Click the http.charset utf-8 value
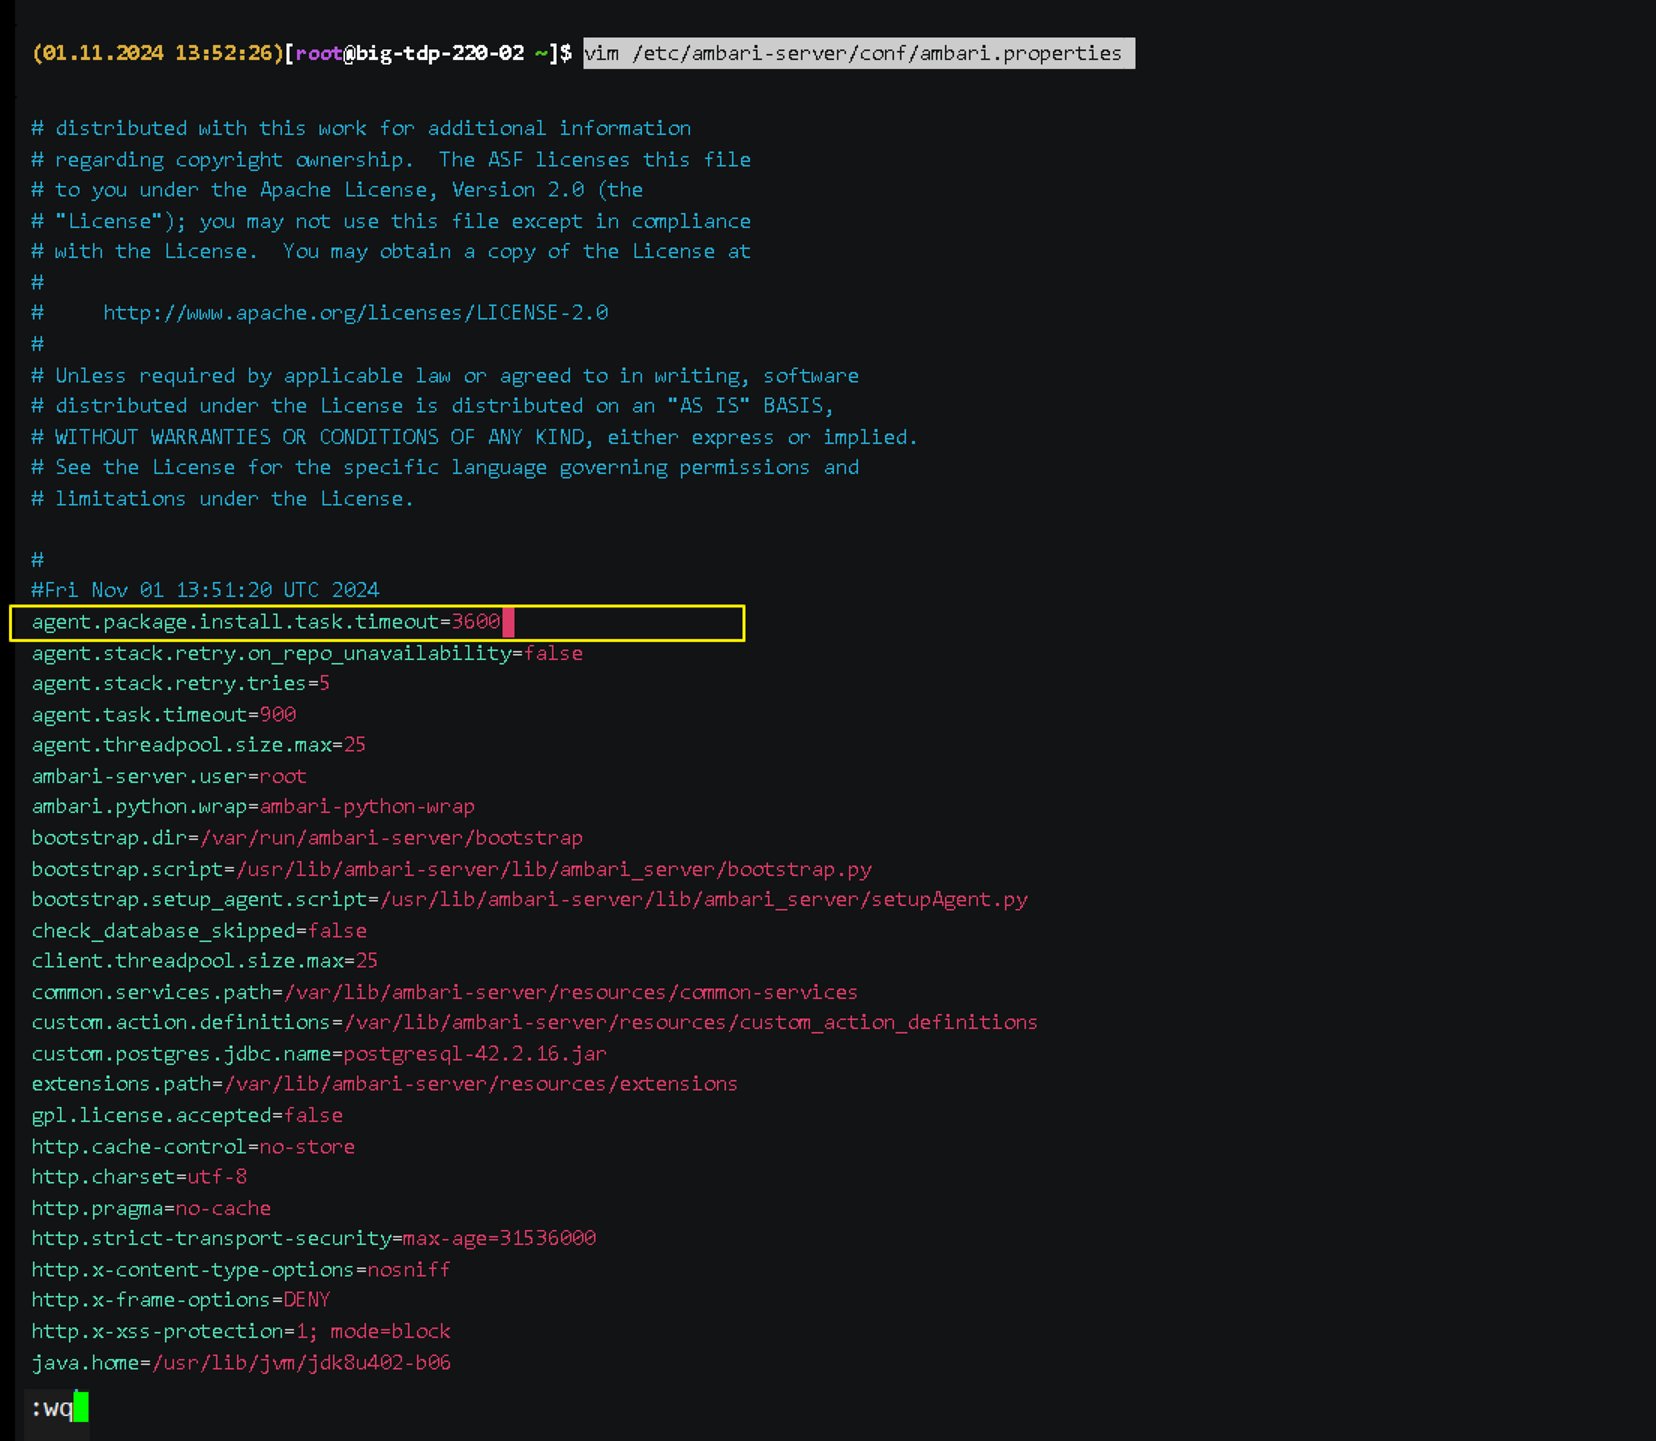This screenshot has width=1656, height=1441. 217,1177
